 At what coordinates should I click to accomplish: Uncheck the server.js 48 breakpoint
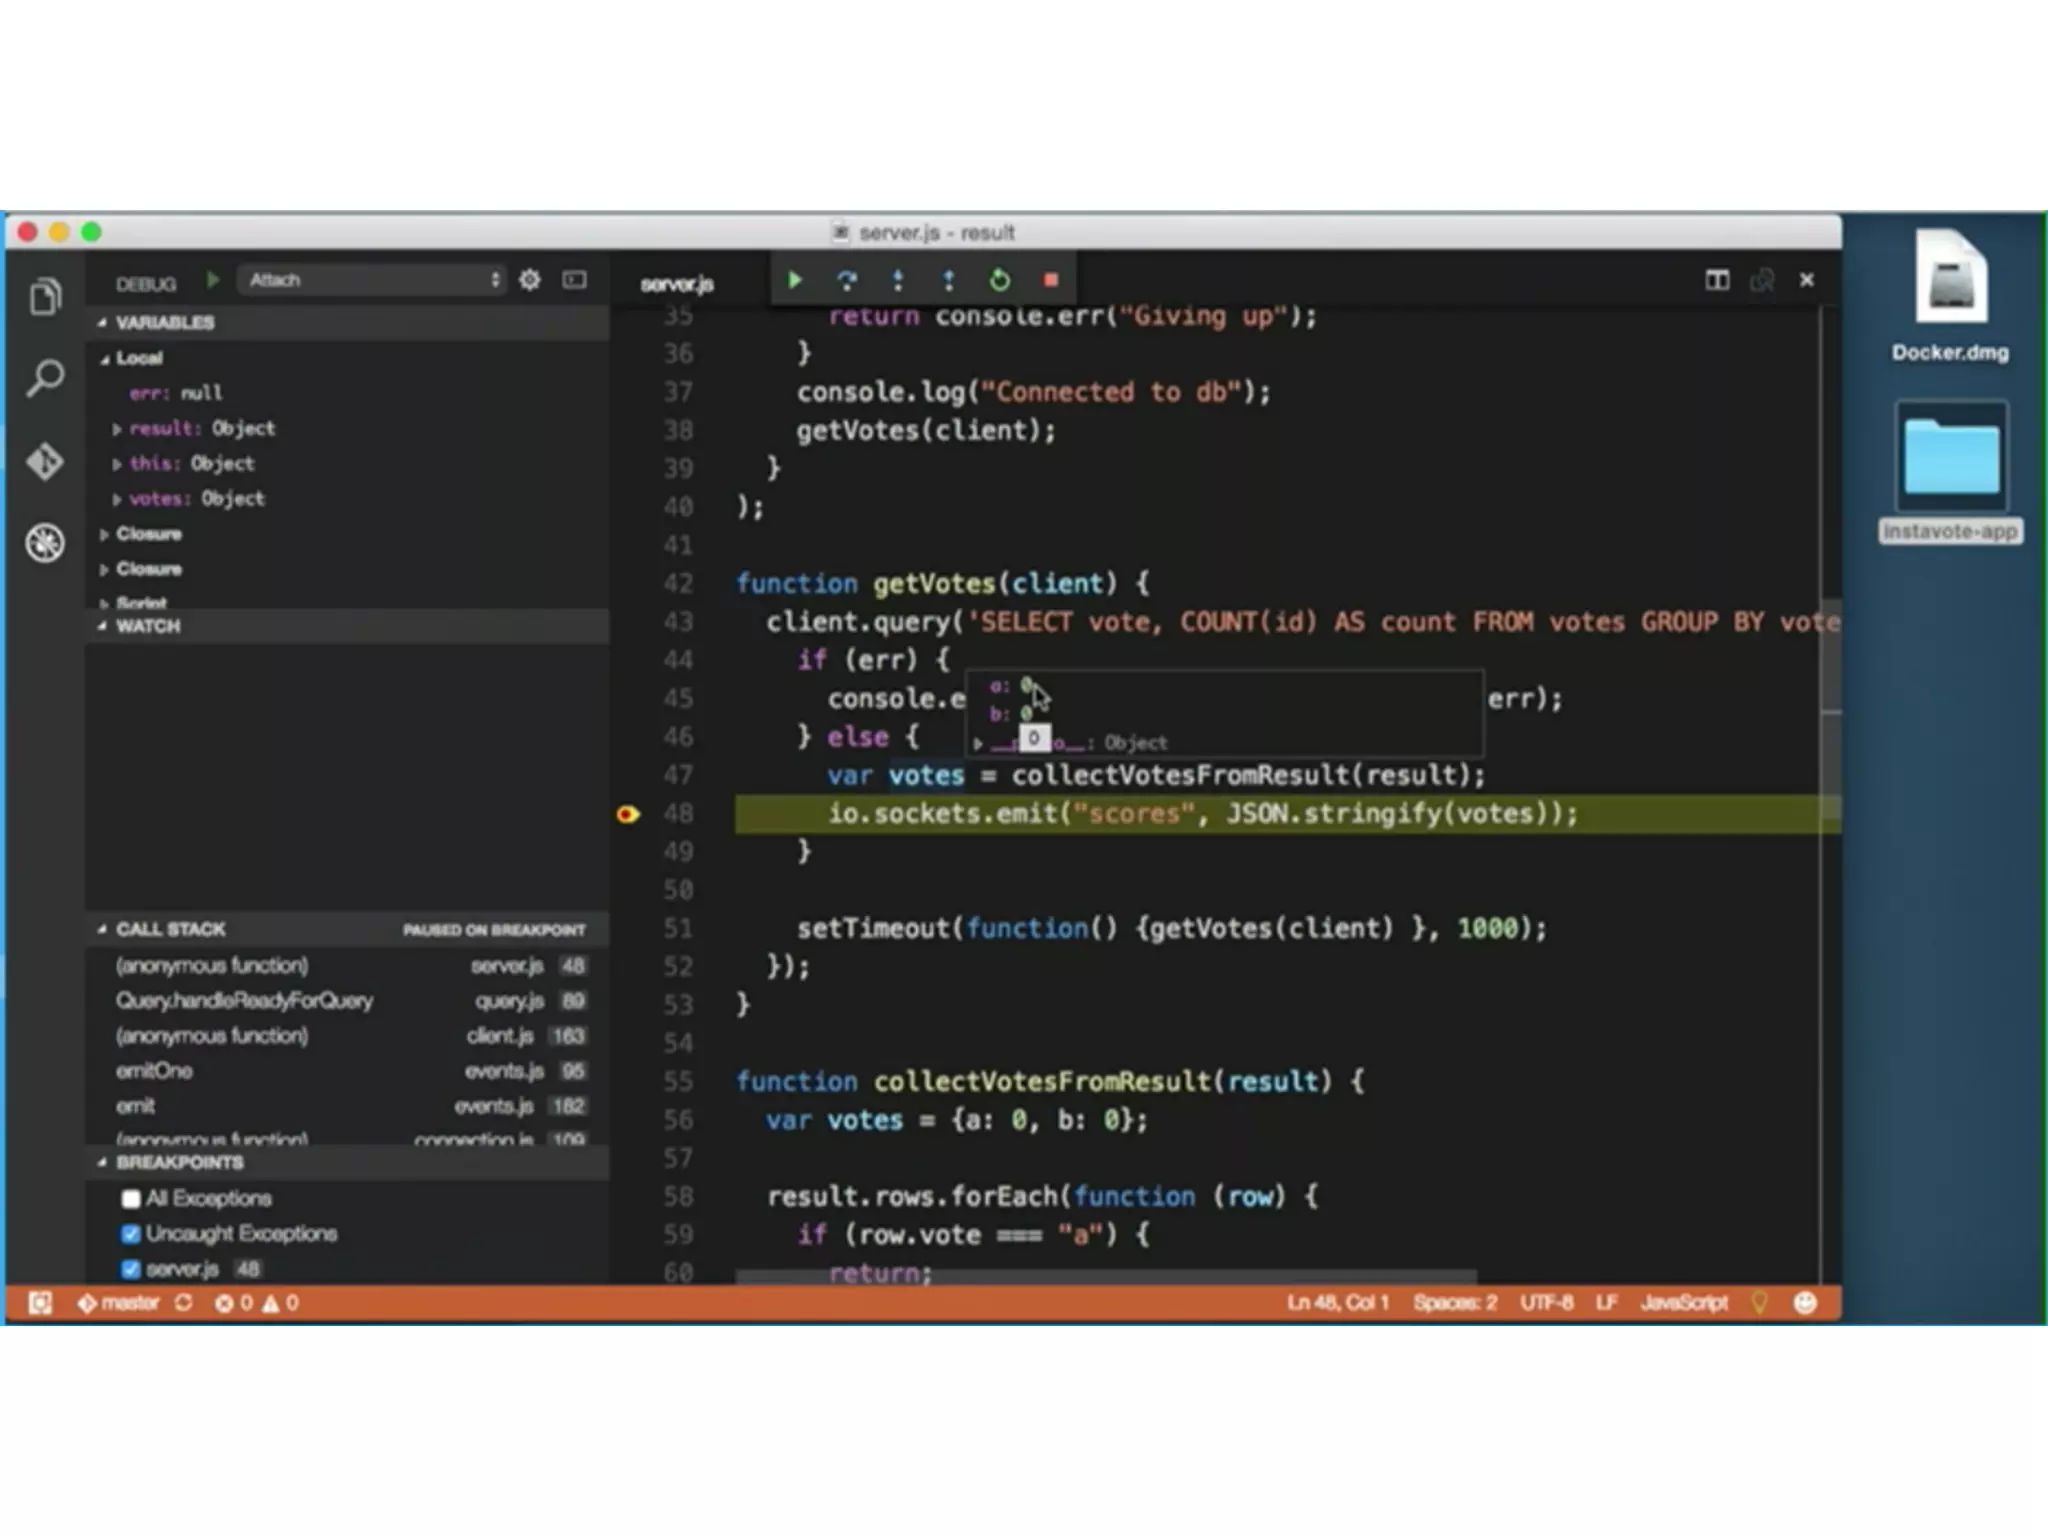click(x=131, y=1269)
